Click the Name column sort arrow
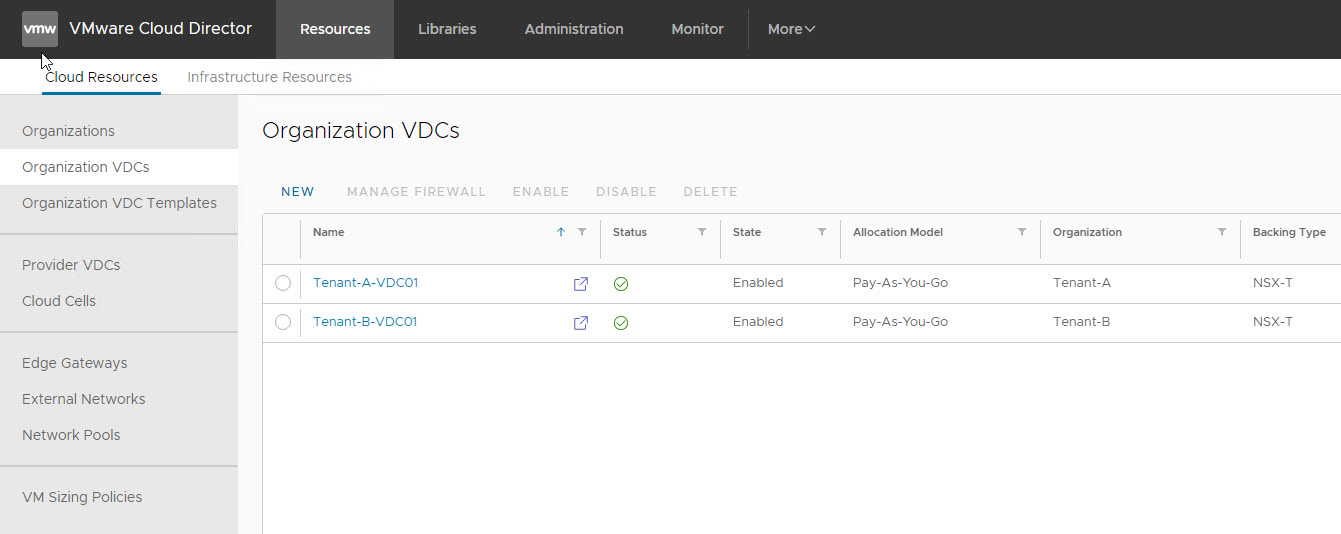The image size is (1341, 534). tap(561, 232)
